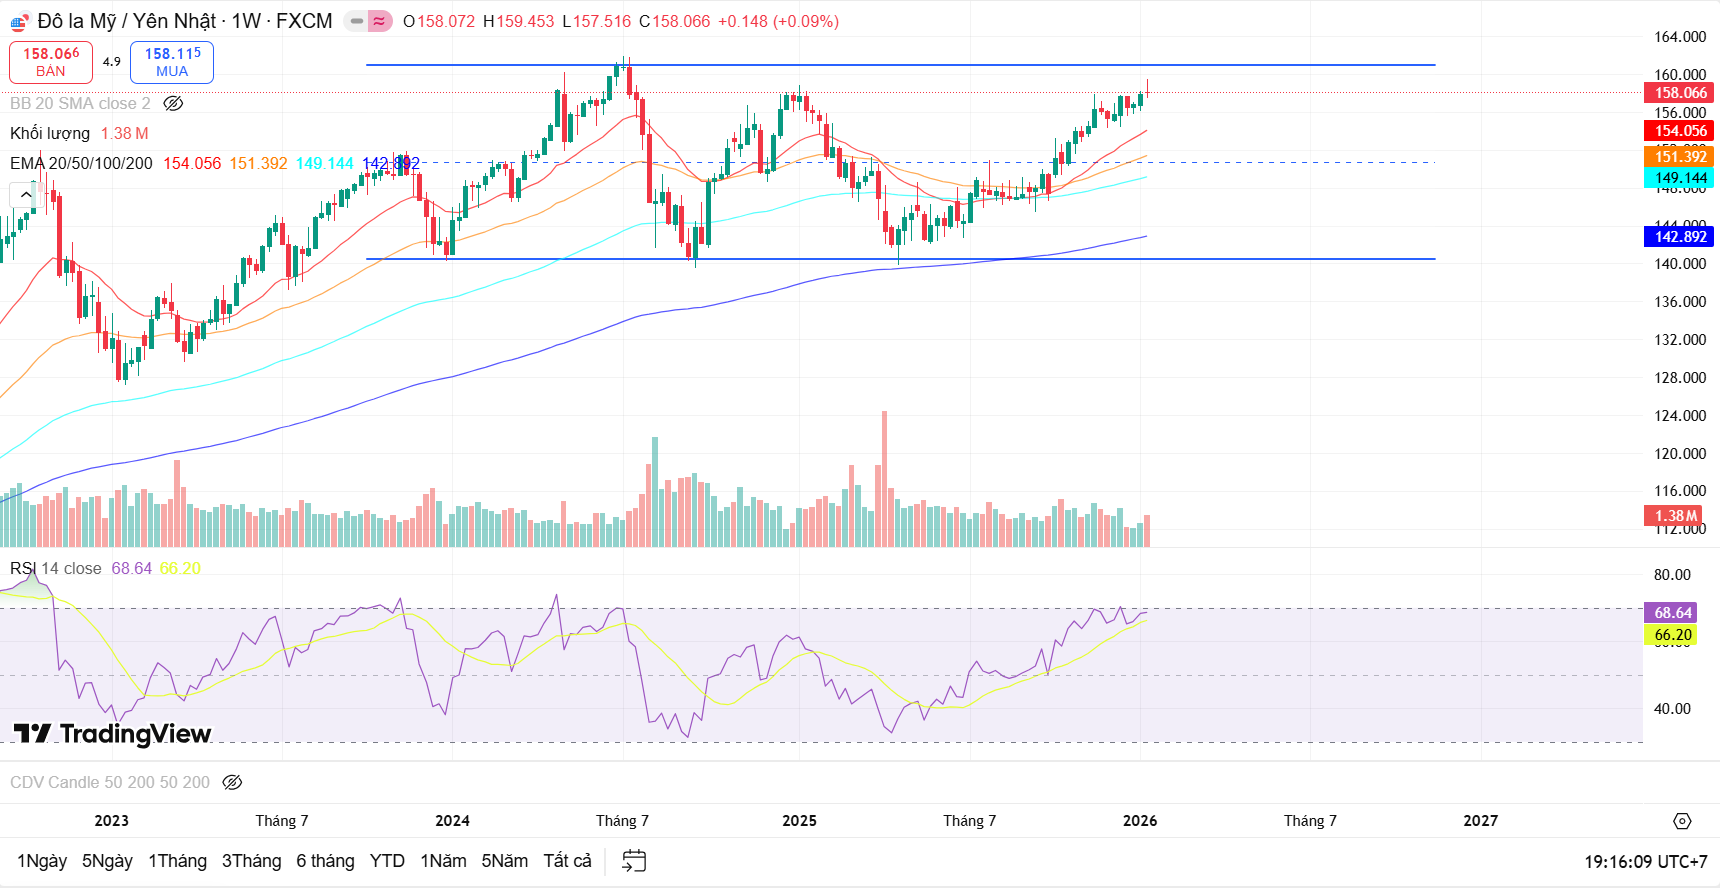Click the USD/JPY flag symbol icon
Image resolution: width=1720 pixels, height=888 pixels.
coord(20,21)
